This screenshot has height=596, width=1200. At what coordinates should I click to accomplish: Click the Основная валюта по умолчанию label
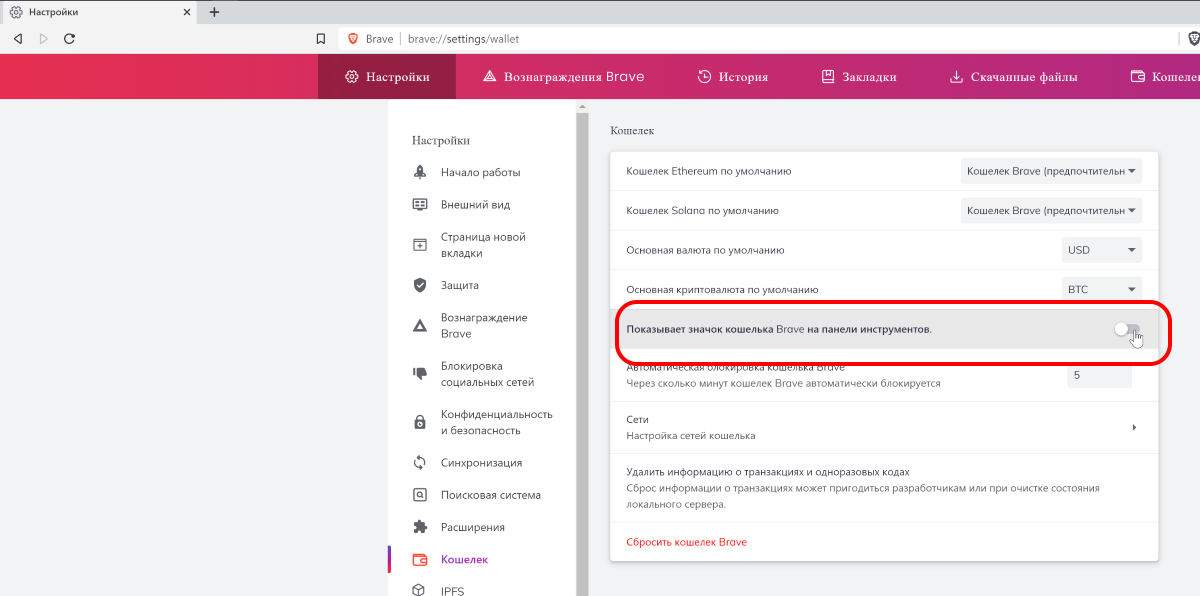pos(705,250)
